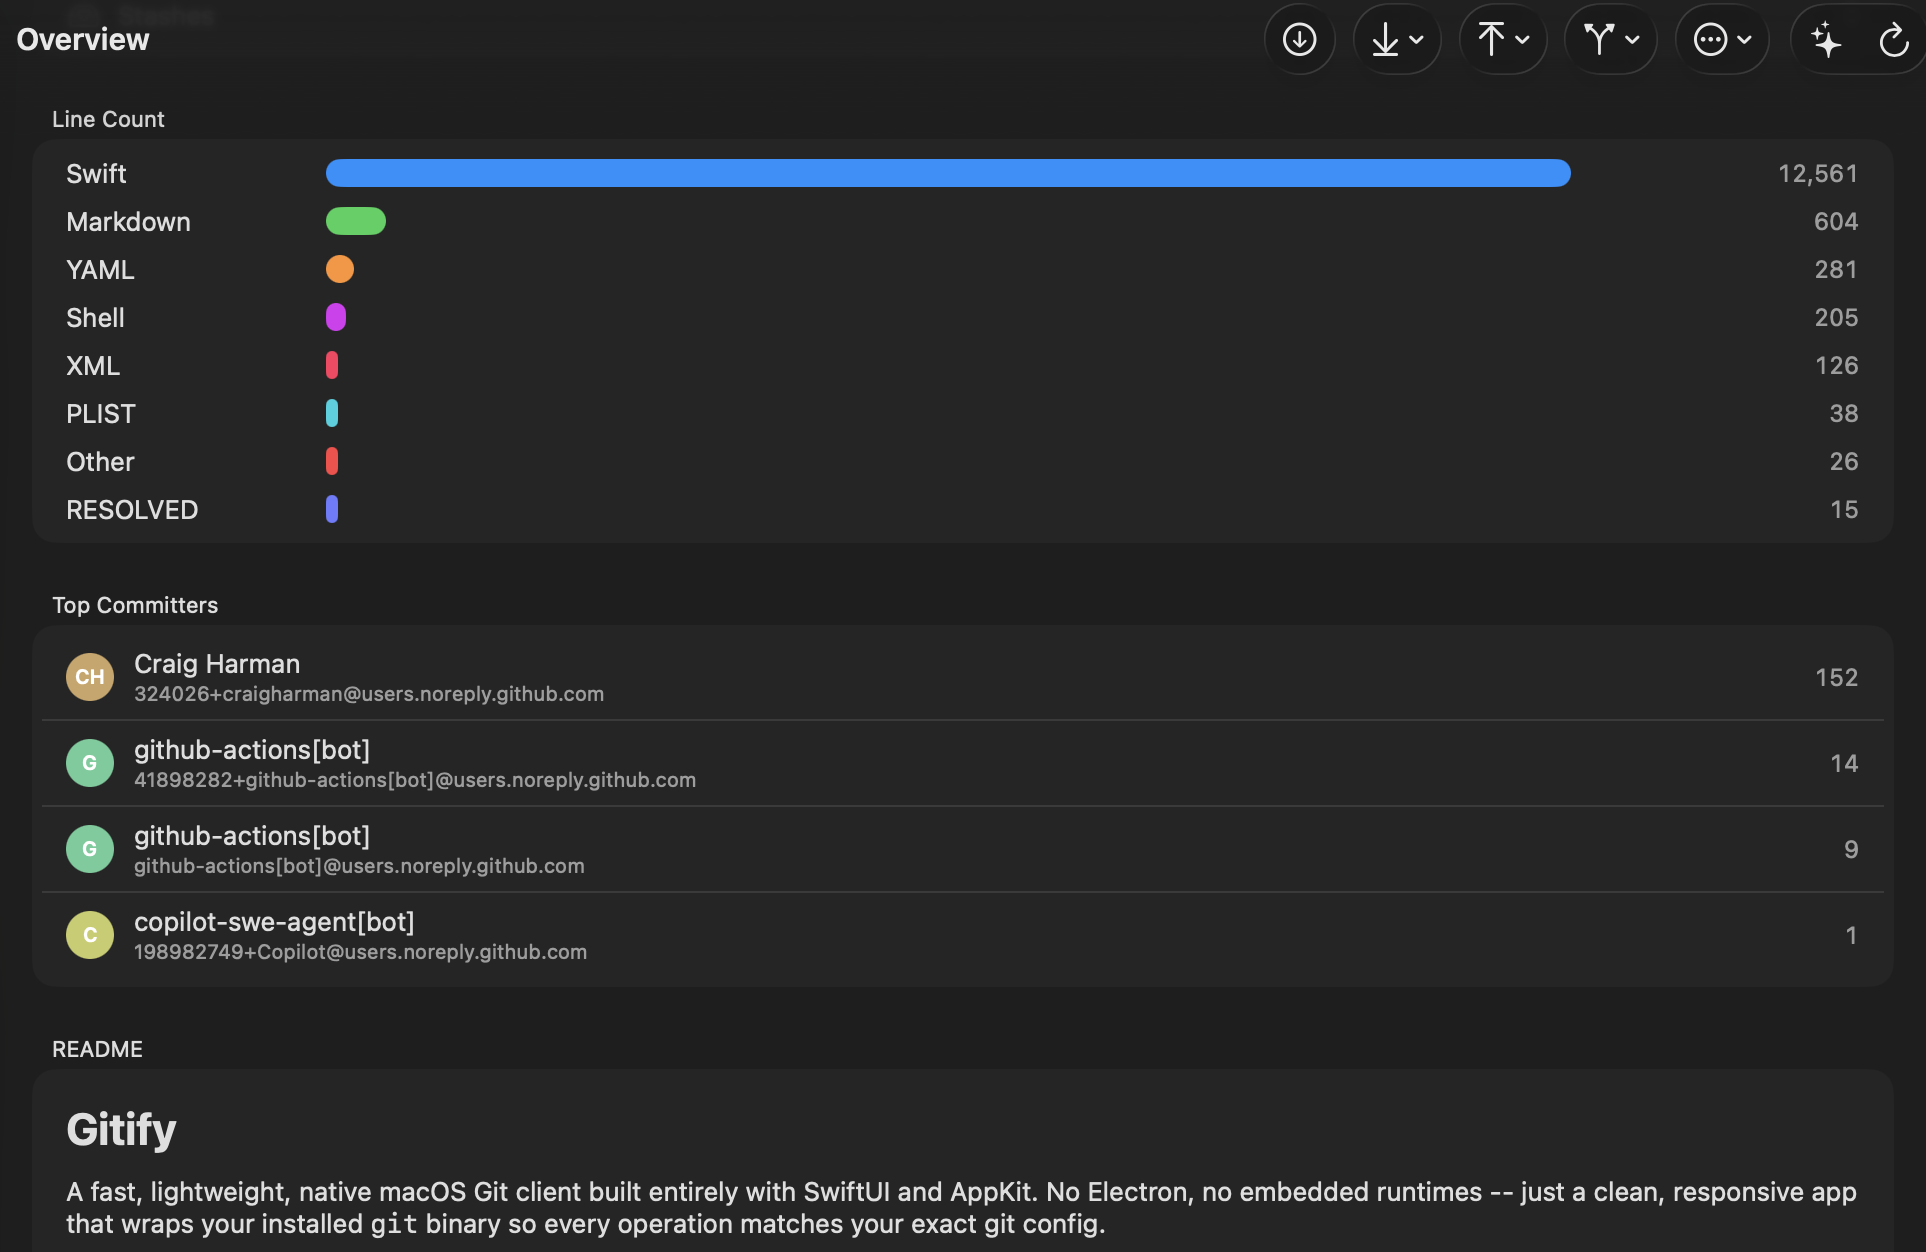
Task: Click the PLIST line count 38
Action: coord(1844,414)
